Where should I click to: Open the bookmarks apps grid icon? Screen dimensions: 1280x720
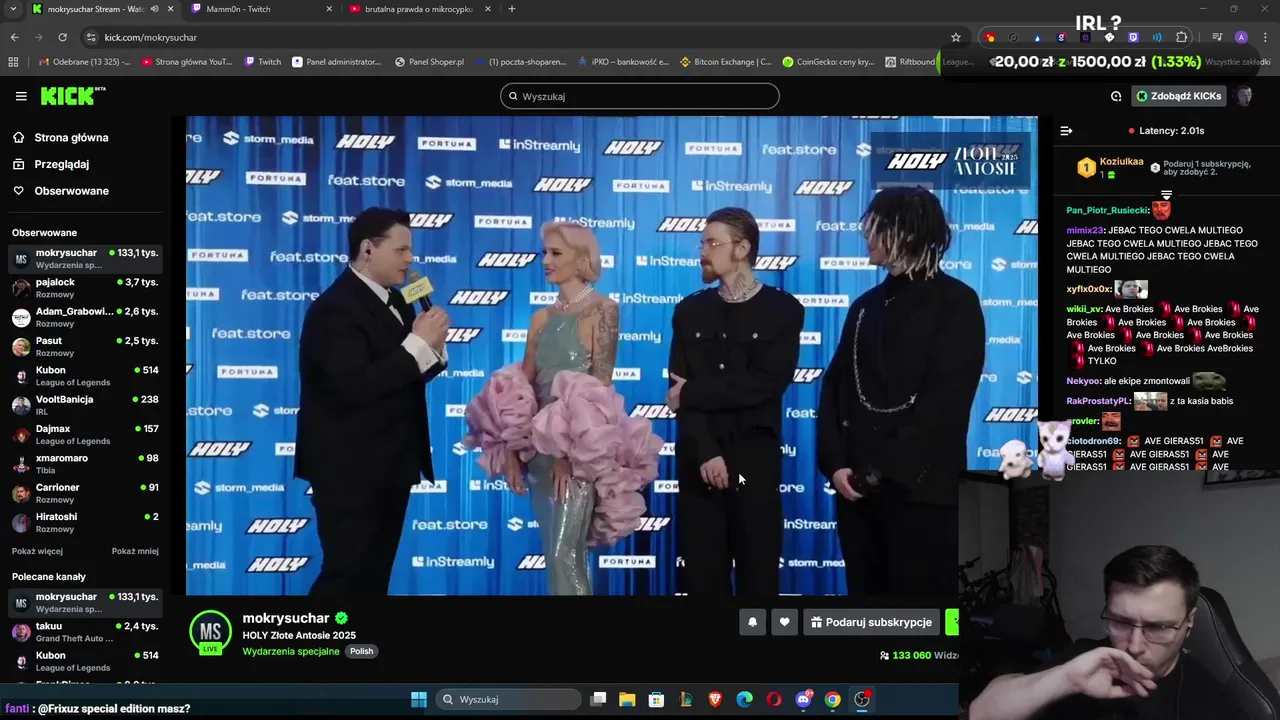(13, 62)
